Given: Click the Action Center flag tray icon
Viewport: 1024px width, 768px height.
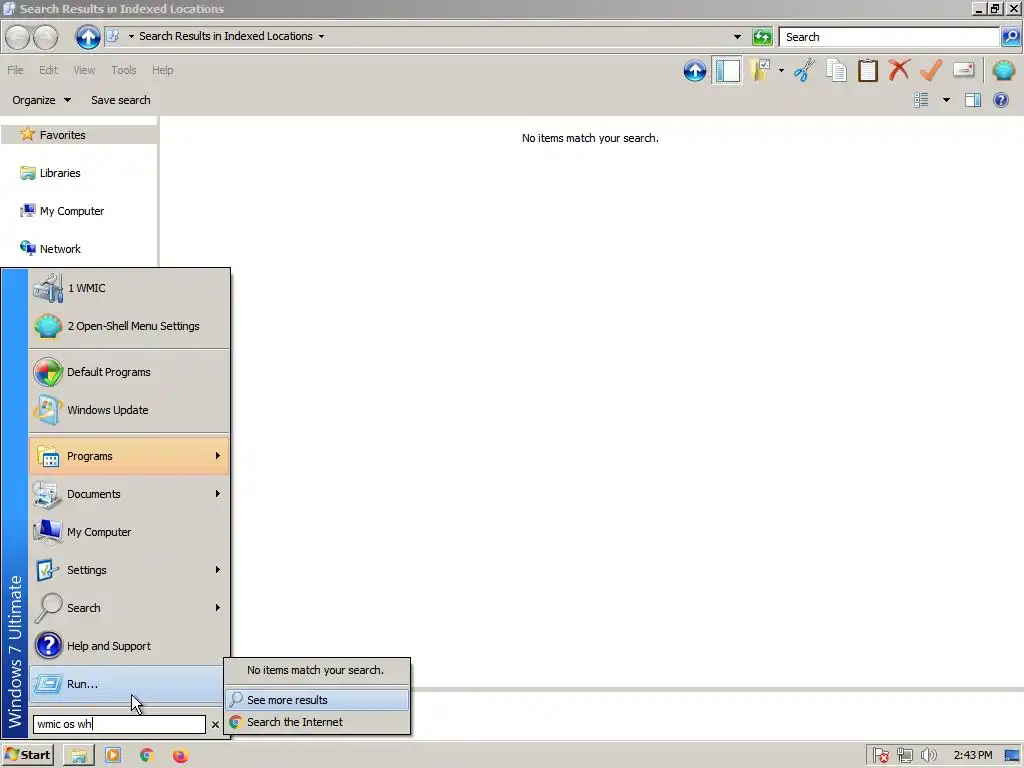Looking at the screenshot, I should tap(880, 756).
